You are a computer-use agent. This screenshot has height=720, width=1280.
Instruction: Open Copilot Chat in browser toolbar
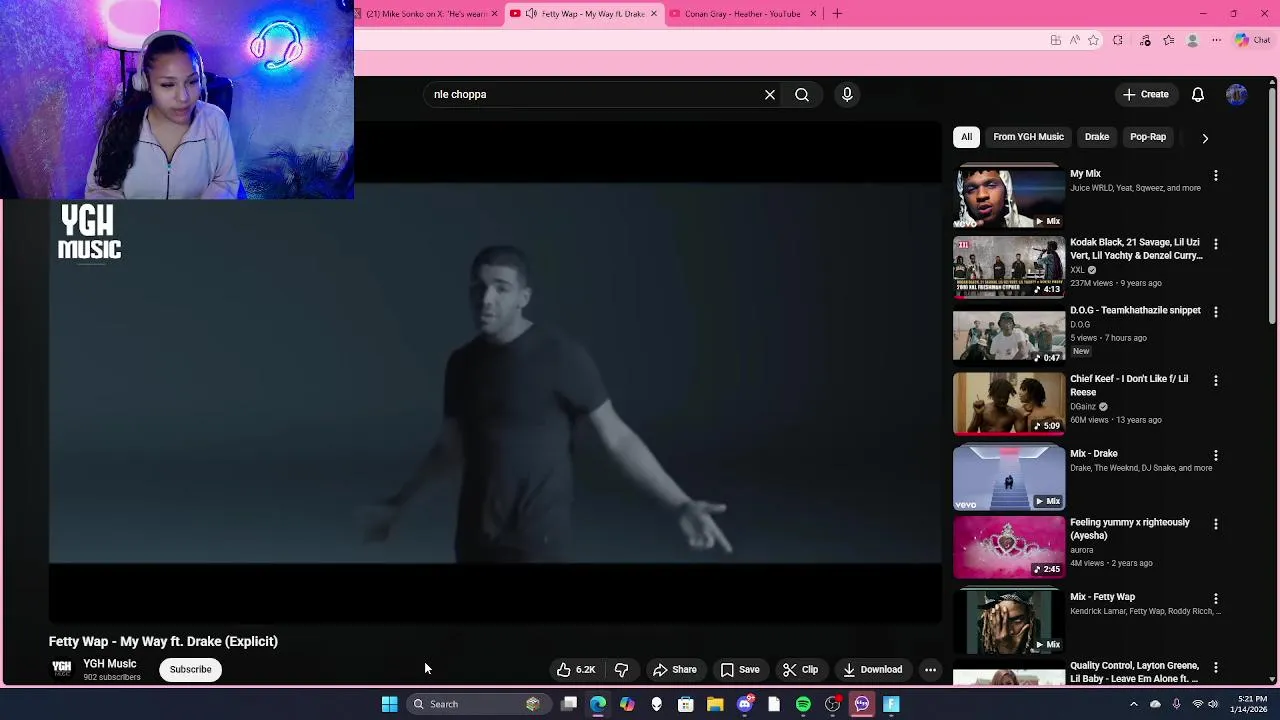[x=1253, y=41]
